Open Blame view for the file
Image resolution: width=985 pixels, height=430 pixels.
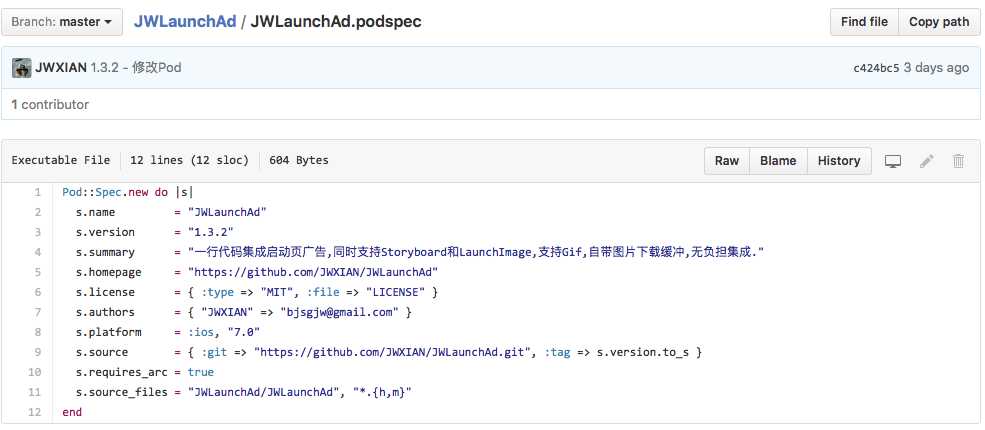click(x=778, y=161)
